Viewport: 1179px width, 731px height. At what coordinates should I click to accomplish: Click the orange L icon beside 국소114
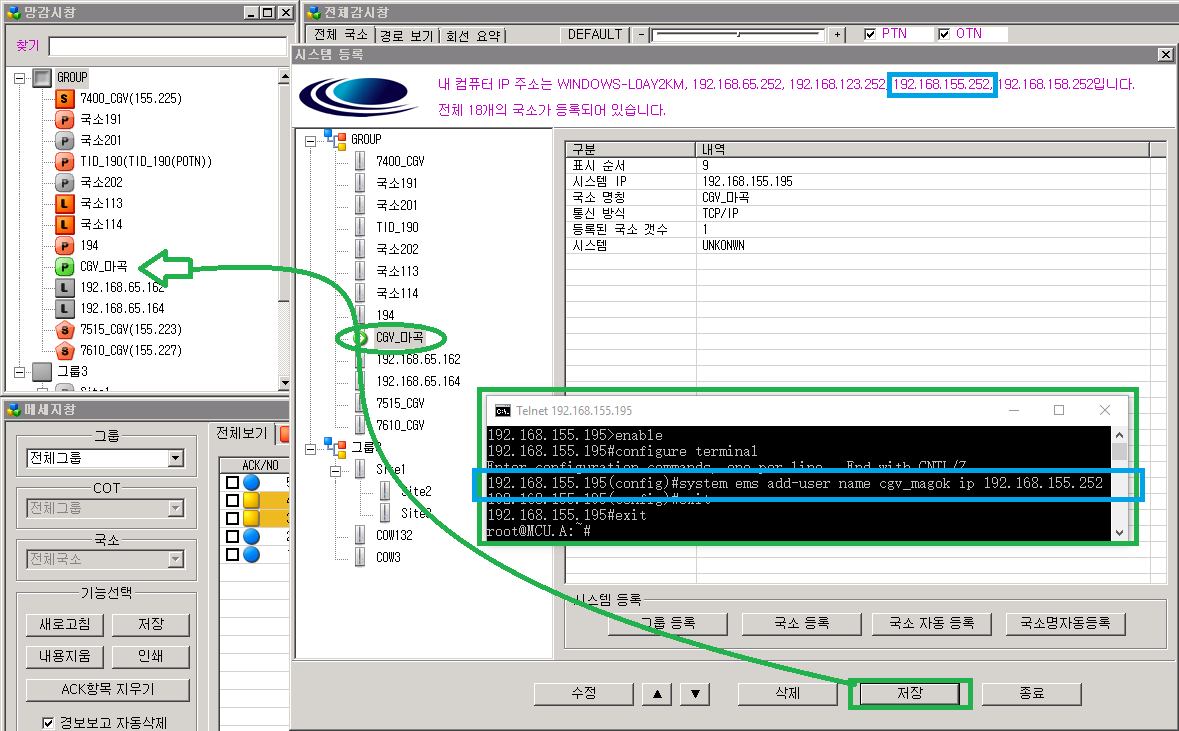65,225
